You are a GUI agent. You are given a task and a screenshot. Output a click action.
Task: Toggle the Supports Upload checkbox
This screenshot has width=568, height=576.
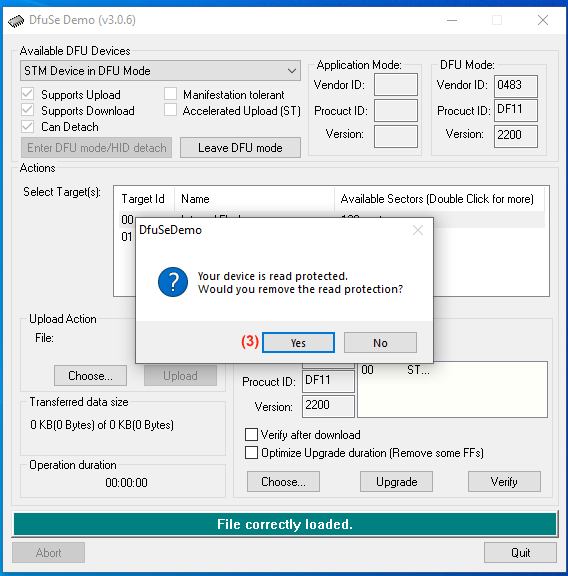(28, 94)
